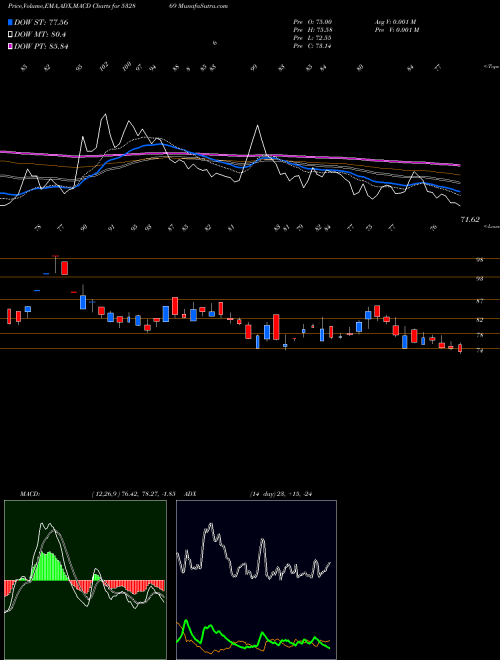
Task: Click the blue DOW ST legend swatch
Action: (x=10, y=22)
